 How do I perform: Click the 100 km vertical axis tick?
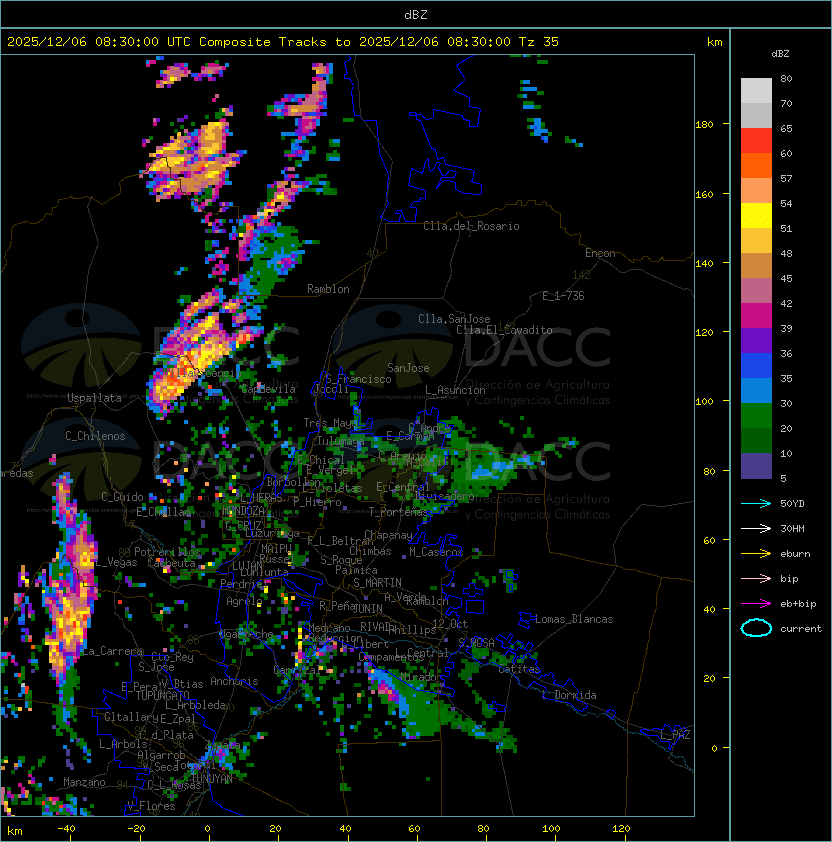pyautogui.click(x=704, y=402)
